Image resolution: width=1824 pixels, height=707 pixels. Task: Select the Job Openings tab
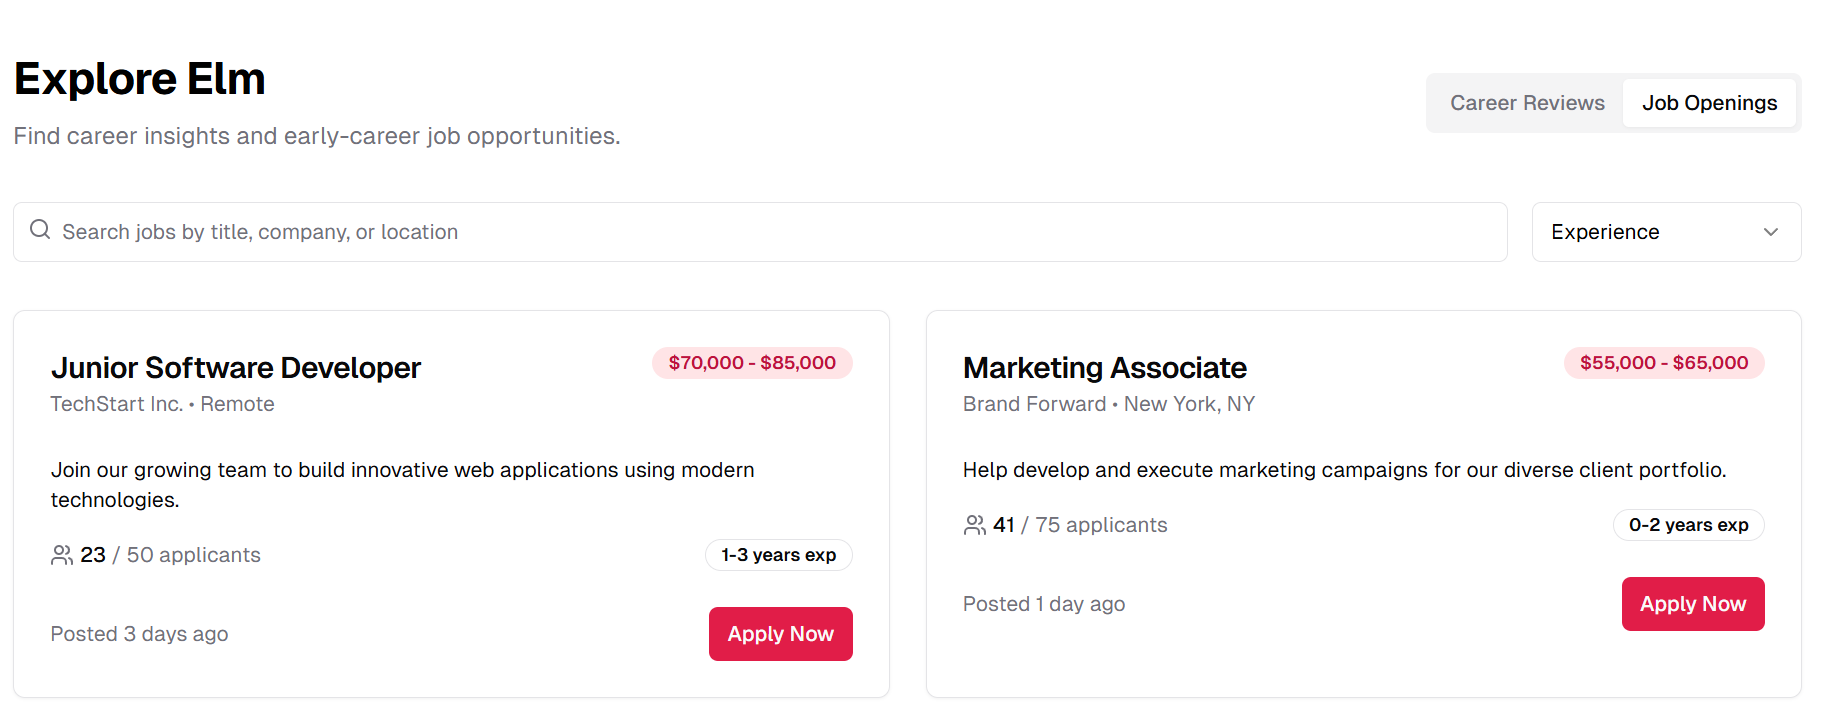[x=1708, y=103]
